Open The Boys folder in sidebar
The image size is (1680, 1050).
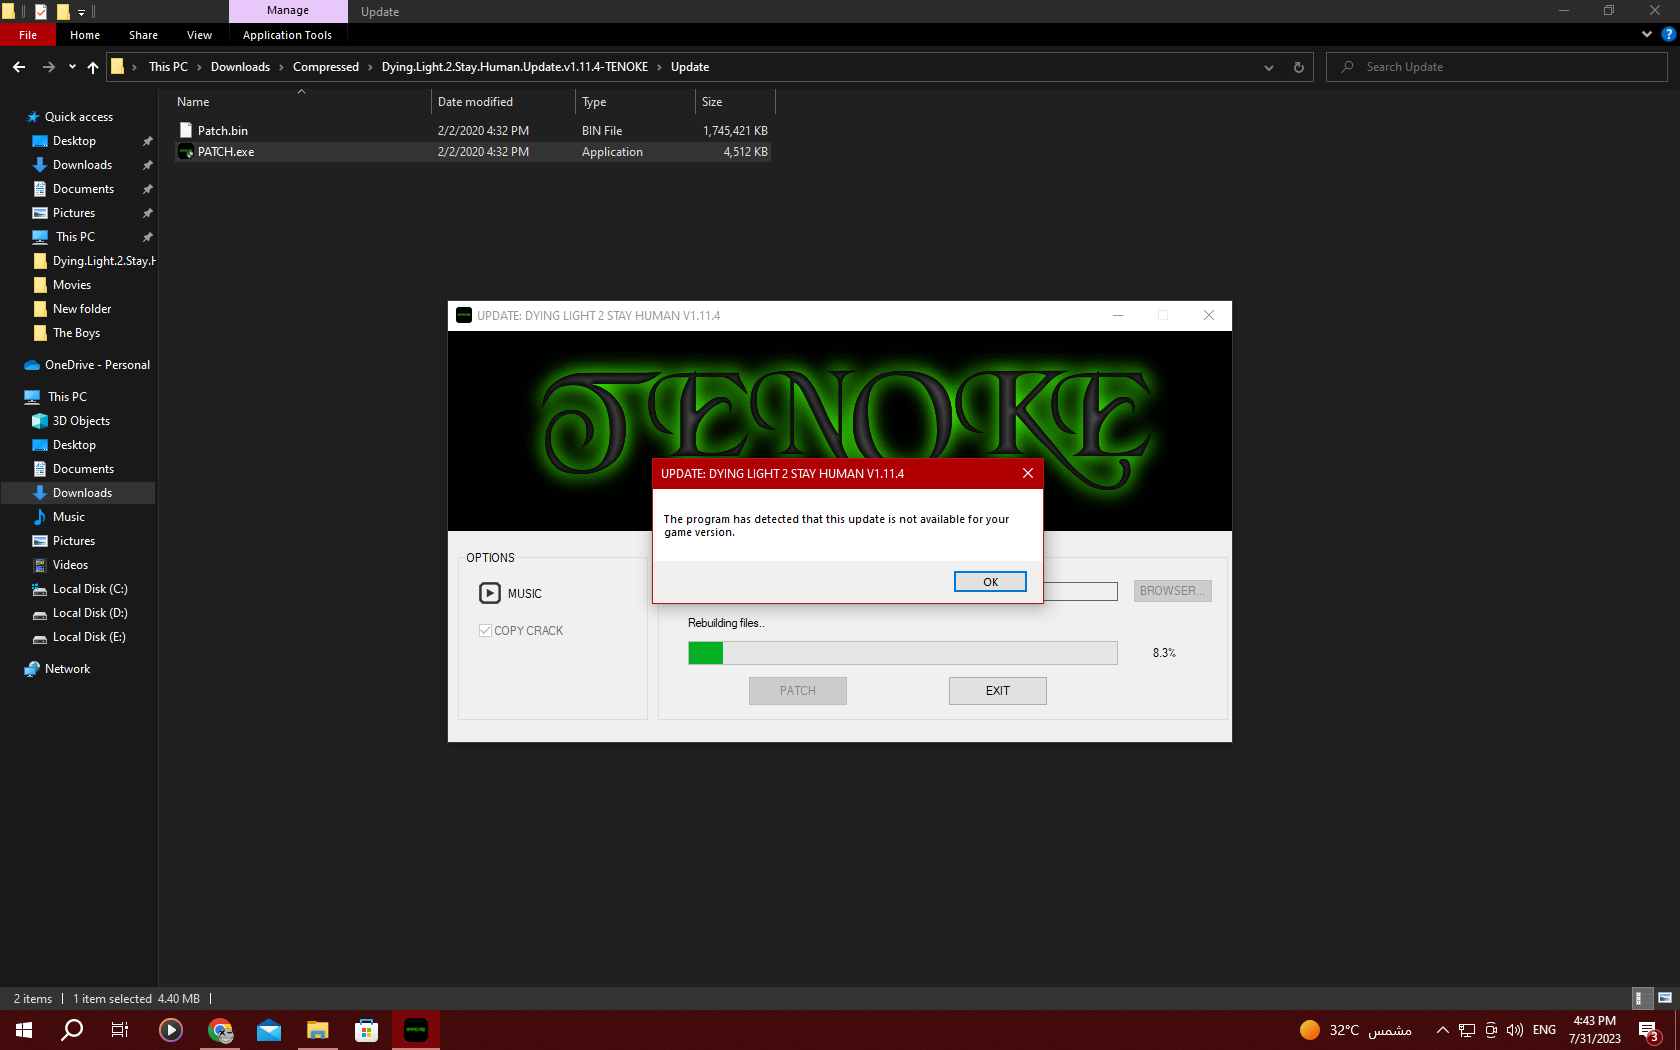coord(76,333)
